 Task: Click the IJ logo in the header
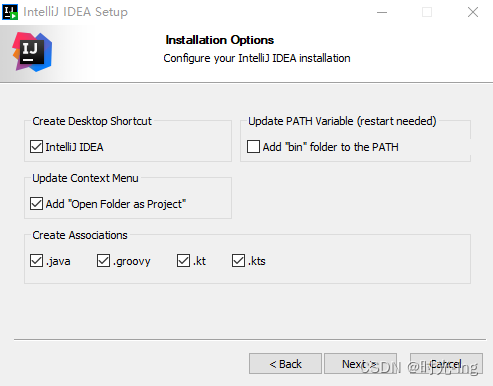[32, 52]
